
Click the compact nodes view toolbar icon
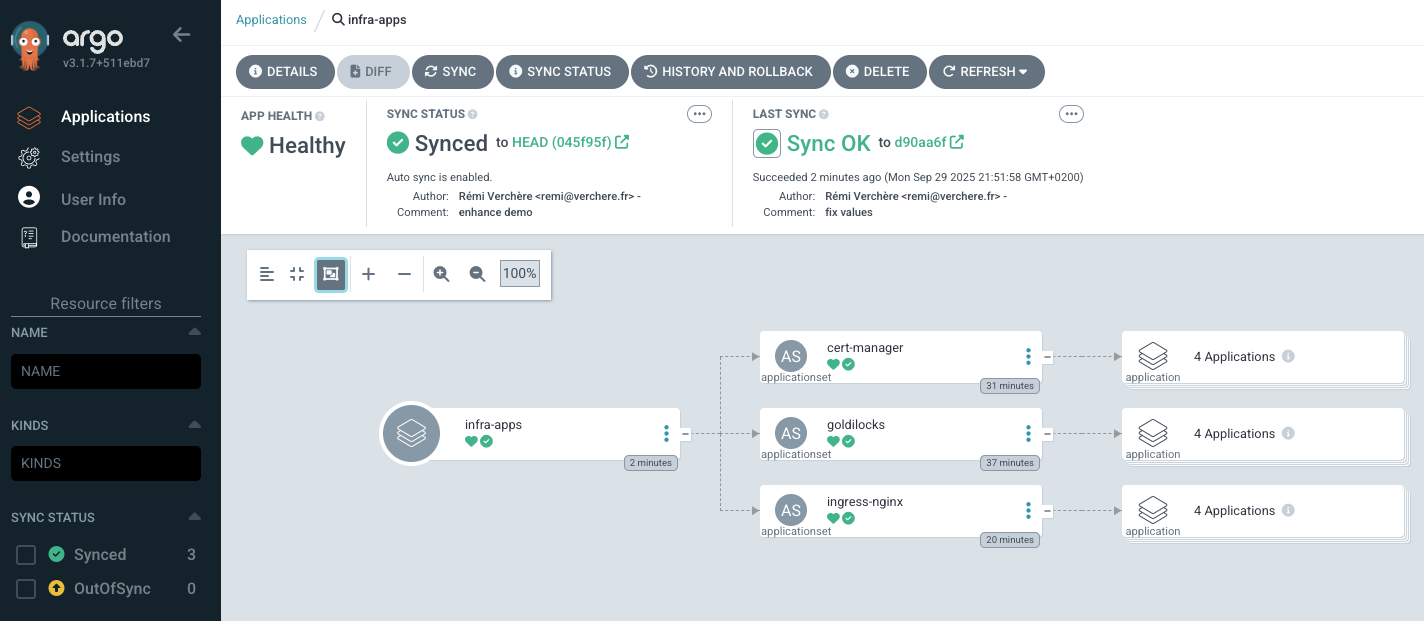297,274
